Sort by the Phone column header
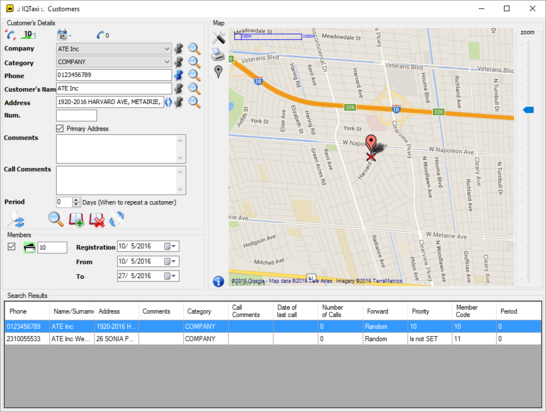The image size is (546, 412). [x=27, y=311]
